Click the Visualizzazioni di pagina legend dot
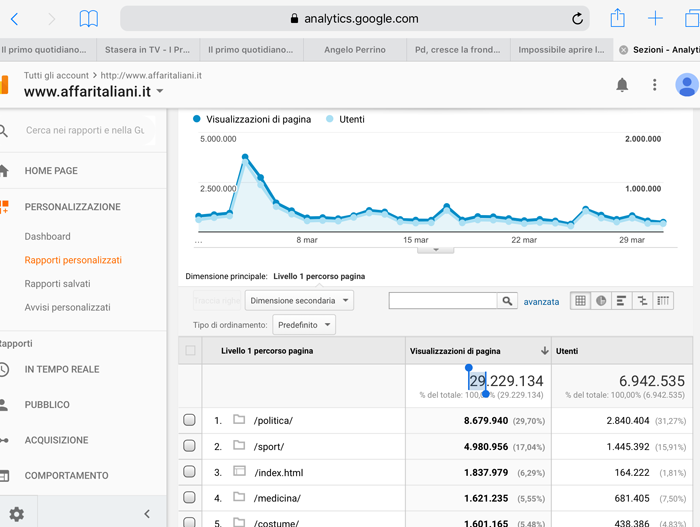 [196, 119]
